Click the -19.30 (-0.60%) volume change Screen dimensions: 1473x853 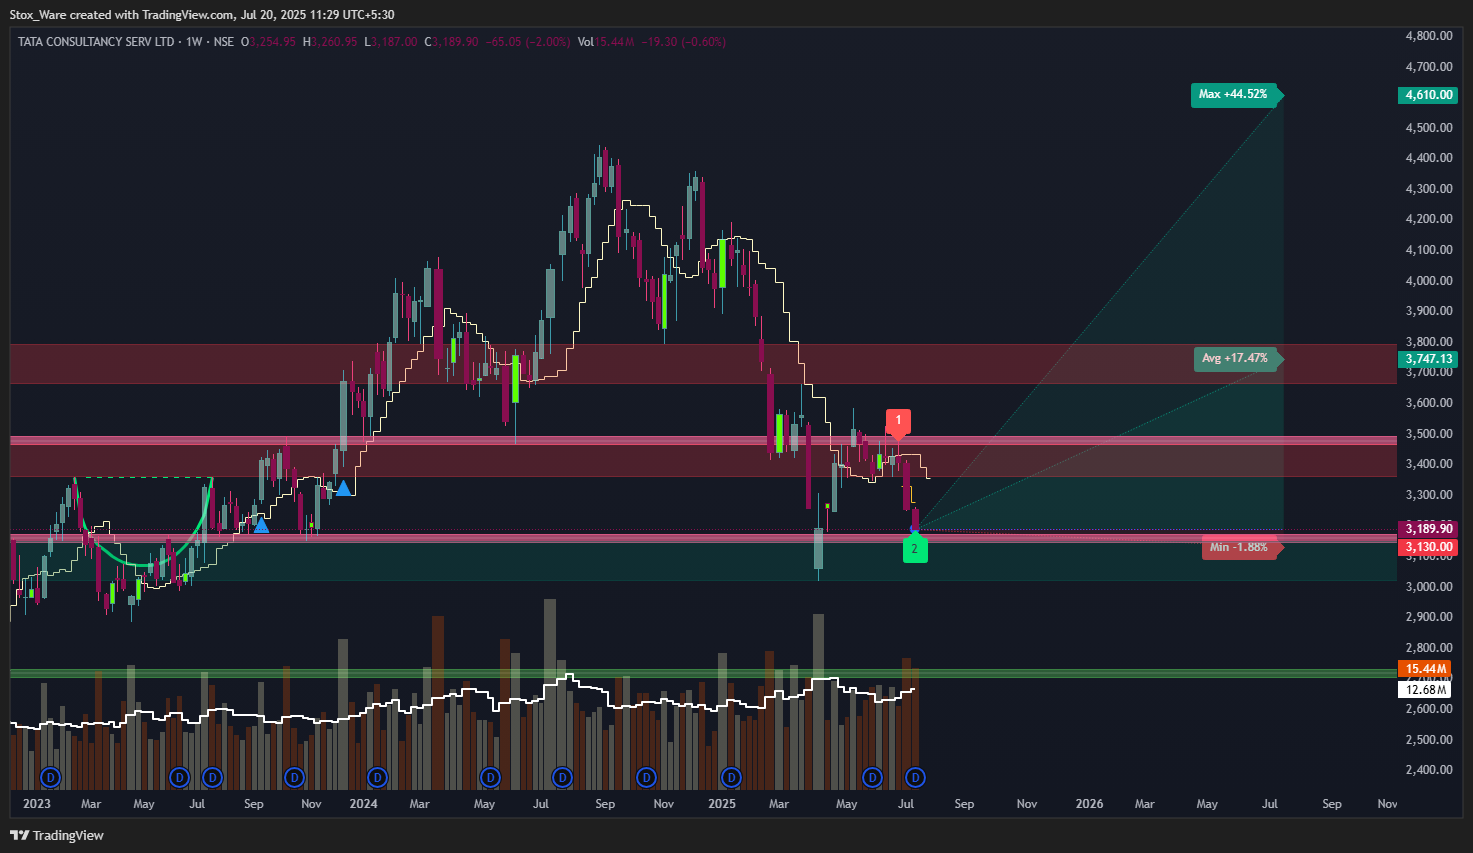(684, 42)
